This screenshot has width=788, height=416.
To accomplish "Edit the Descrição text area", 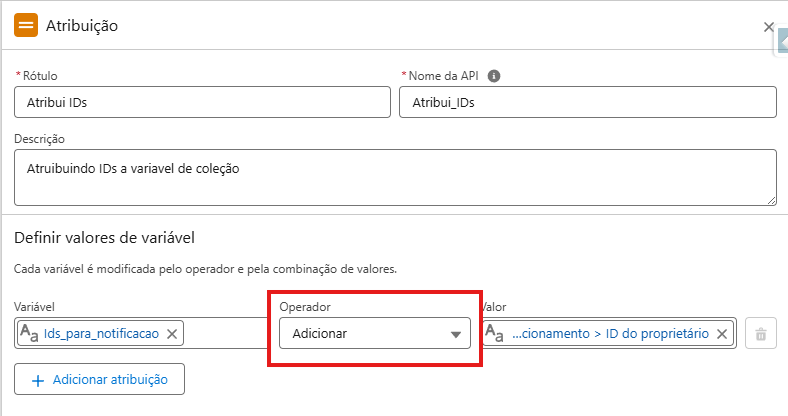I will click(x=395, y=177).
